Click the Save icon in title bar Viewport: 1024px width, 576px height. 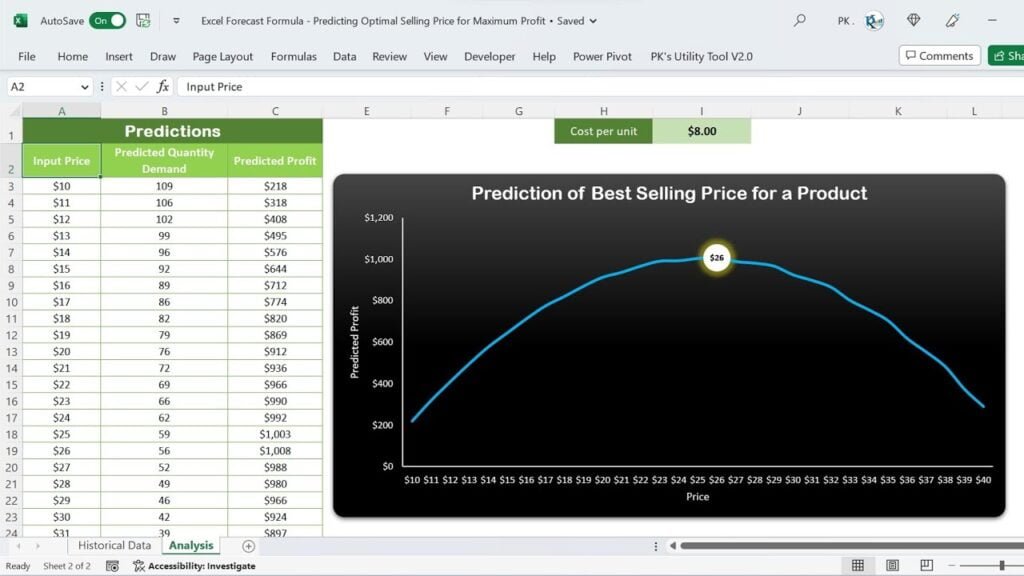[143, 20]
